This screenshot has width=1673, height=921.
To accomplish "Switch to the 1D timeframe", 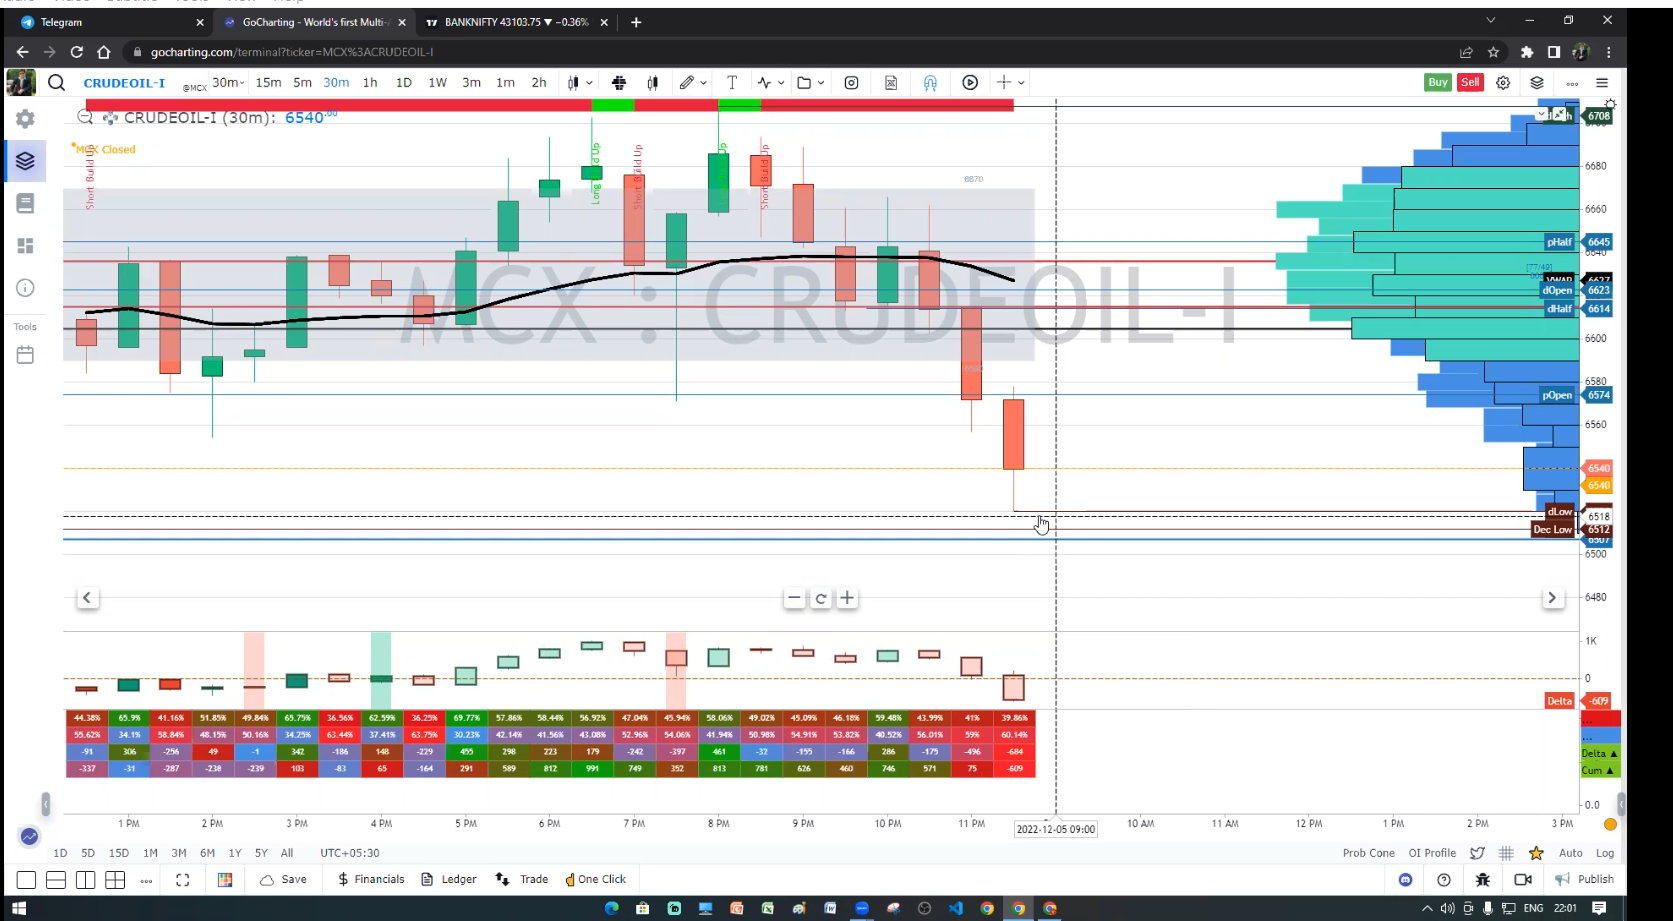I will [x=404, y=83].
